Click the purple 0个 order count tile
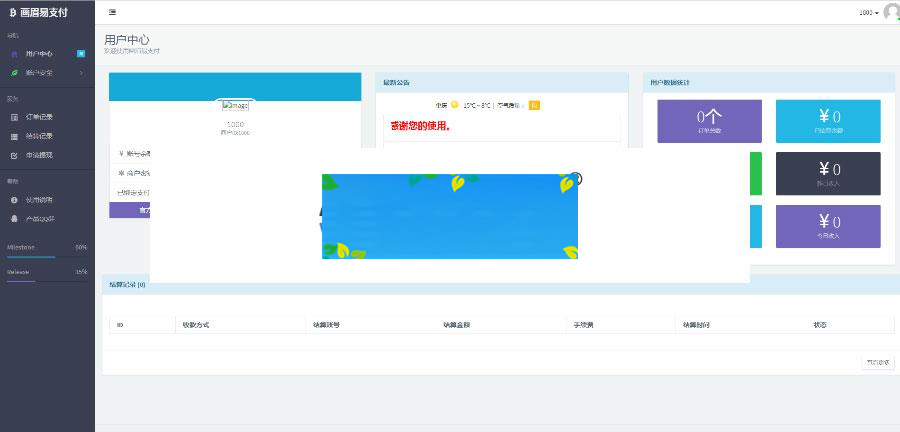Viewport: 900px width, 432px height. tap(709, 121)
